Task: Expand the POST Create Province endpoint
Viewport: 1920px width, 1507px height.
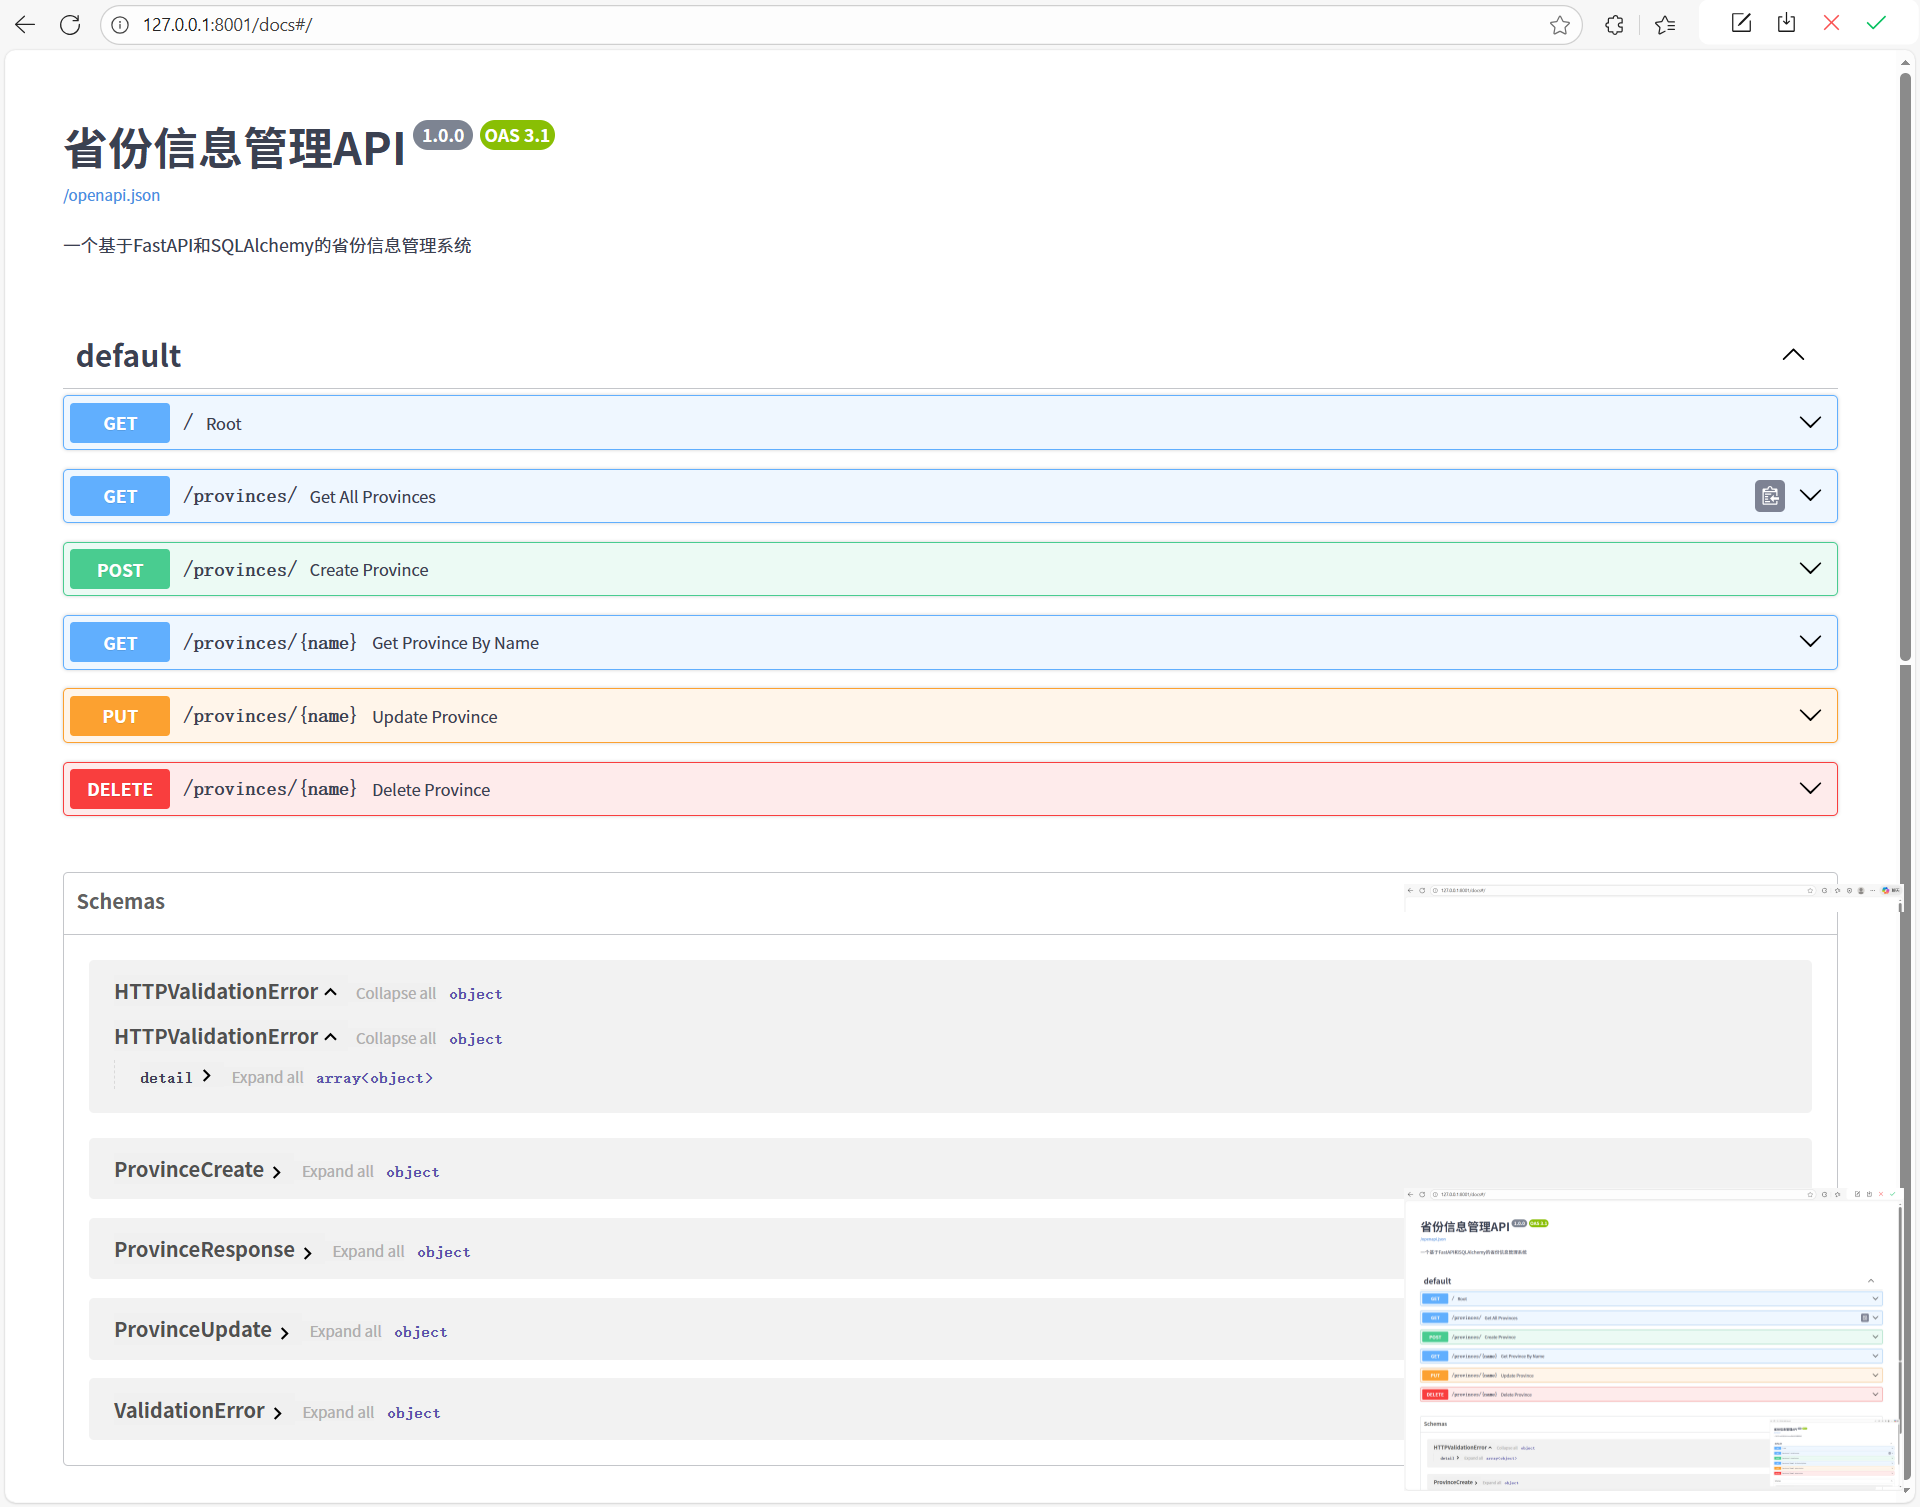Action: pos(1810,568)
